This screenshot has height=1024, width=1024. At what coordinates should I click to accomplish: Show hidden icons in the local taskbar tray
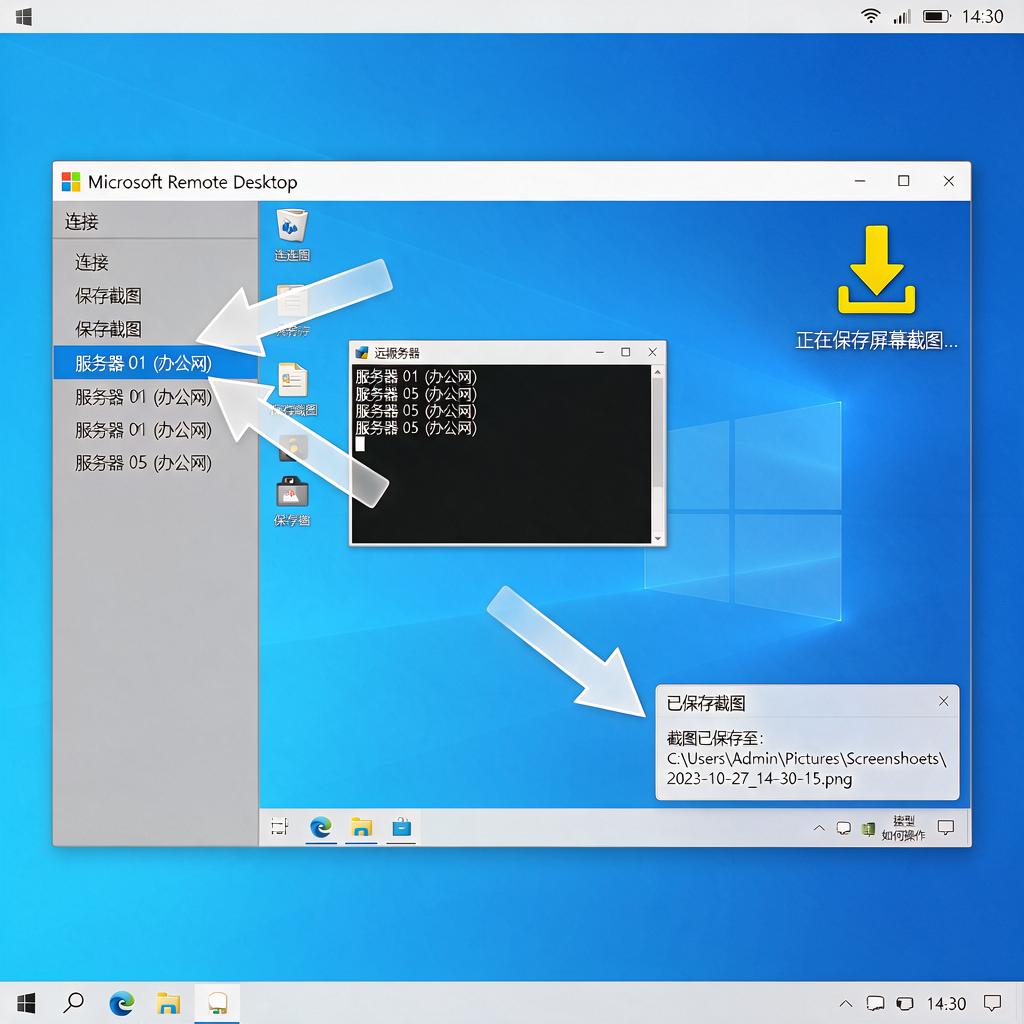(846, 1003)
